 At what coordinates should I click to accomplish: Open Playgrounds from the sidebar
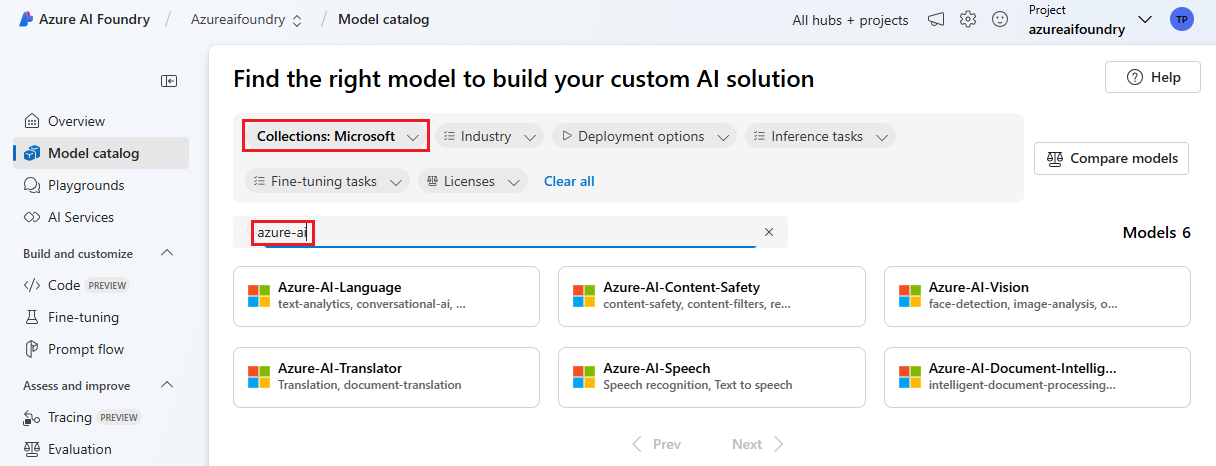pyautogui.click(x=86, y=185)
